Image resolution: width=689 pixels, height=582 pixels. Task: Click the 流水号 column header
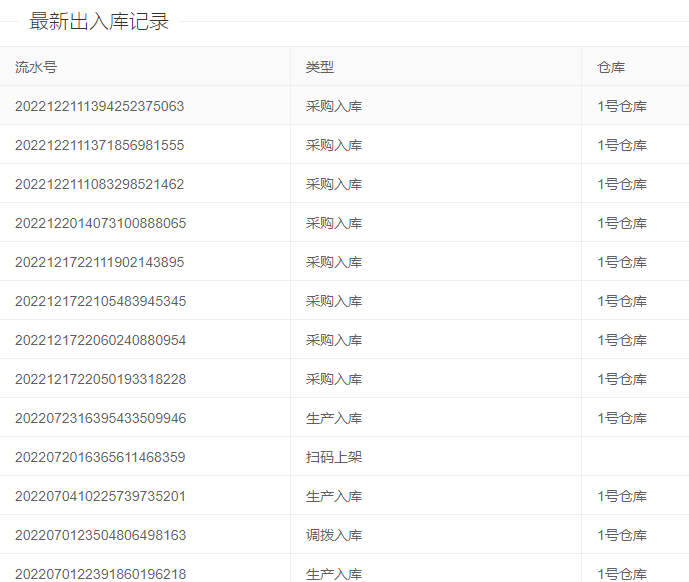tap(36, 67)
